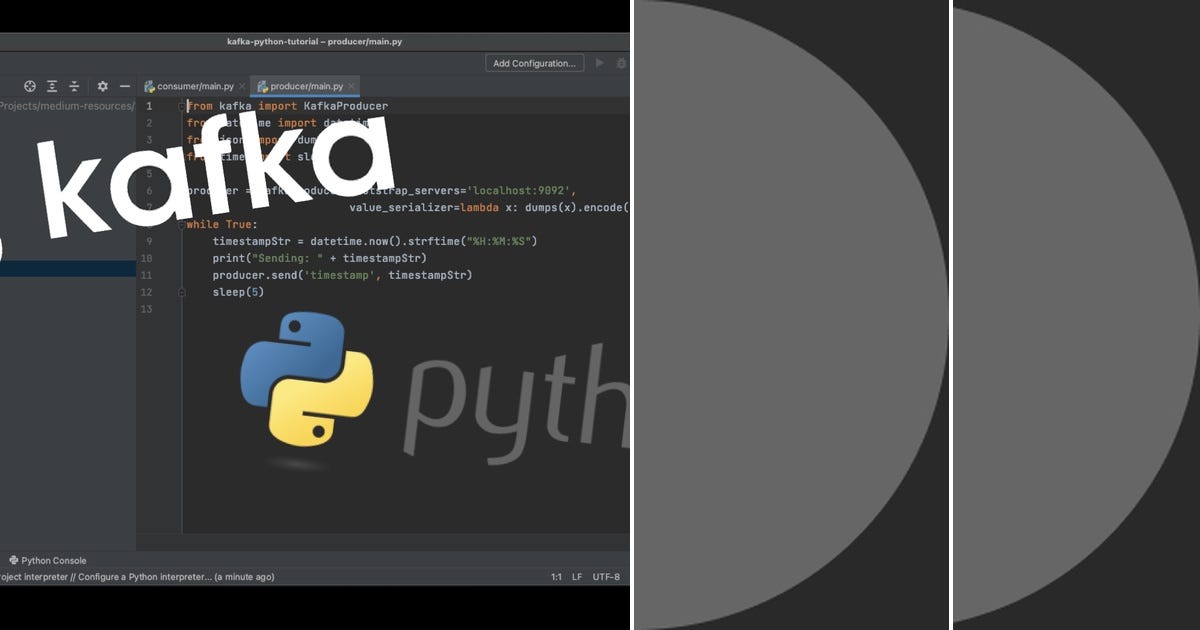Click the gutter icon beside line 1
Screen dimensions: 1200x630
coord(180,105)
